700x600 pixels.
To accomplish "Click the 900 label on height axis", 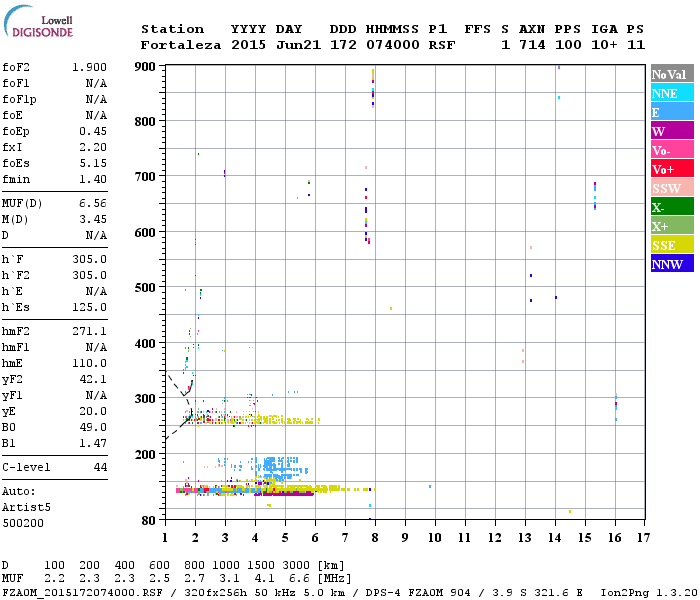I will (146, 67).
